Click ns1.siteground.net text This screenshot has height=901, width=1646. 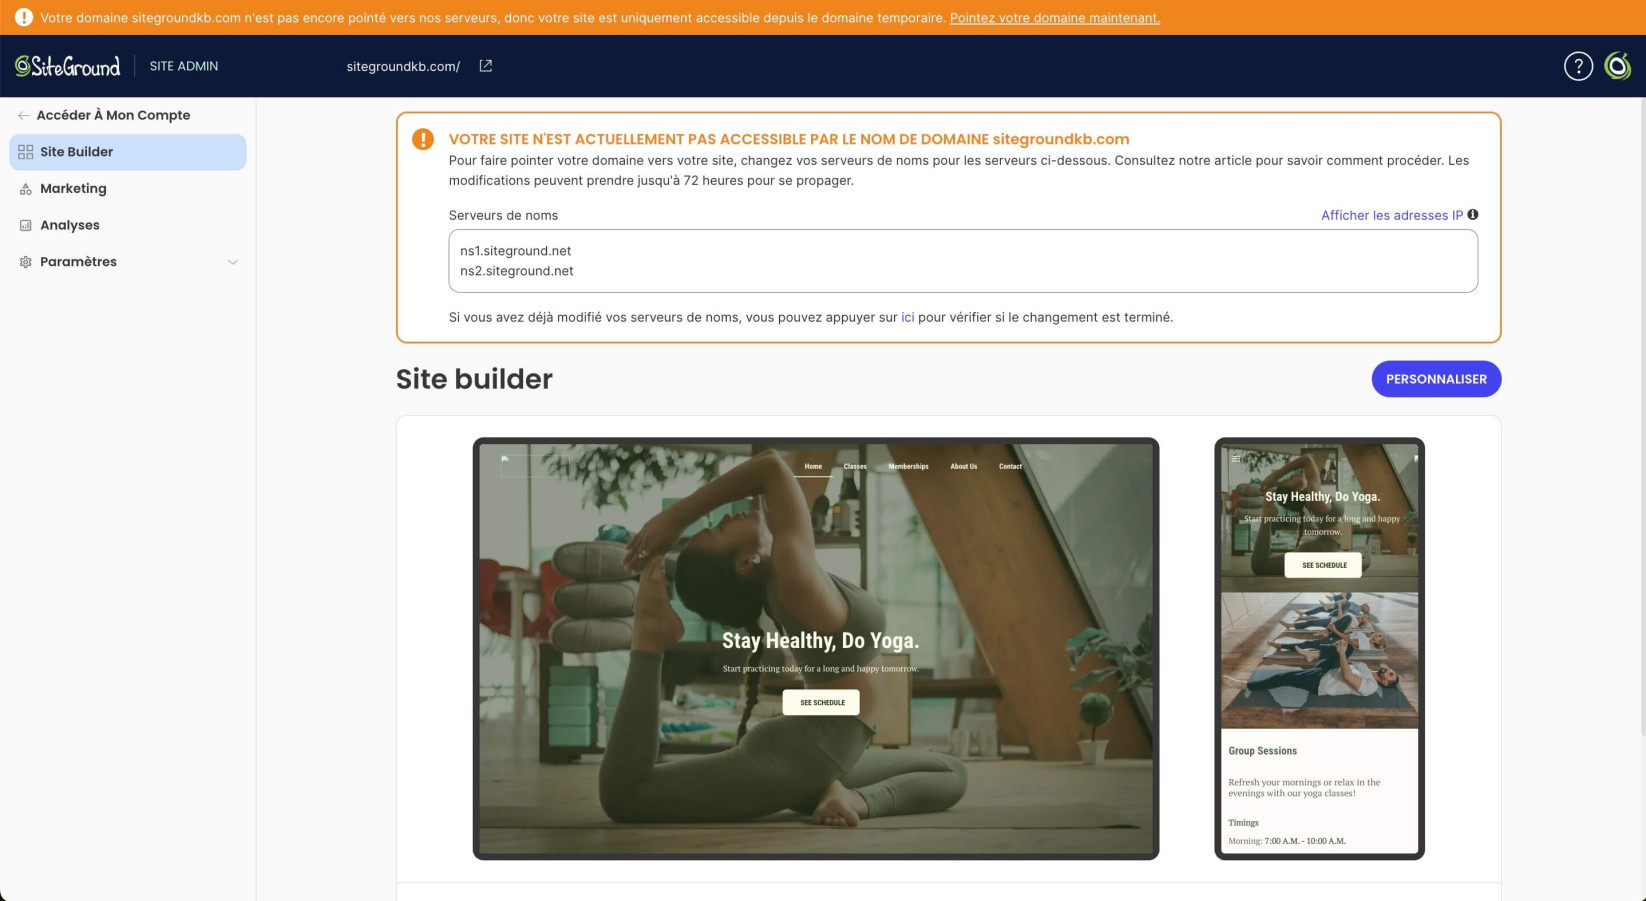pos(516,251)
